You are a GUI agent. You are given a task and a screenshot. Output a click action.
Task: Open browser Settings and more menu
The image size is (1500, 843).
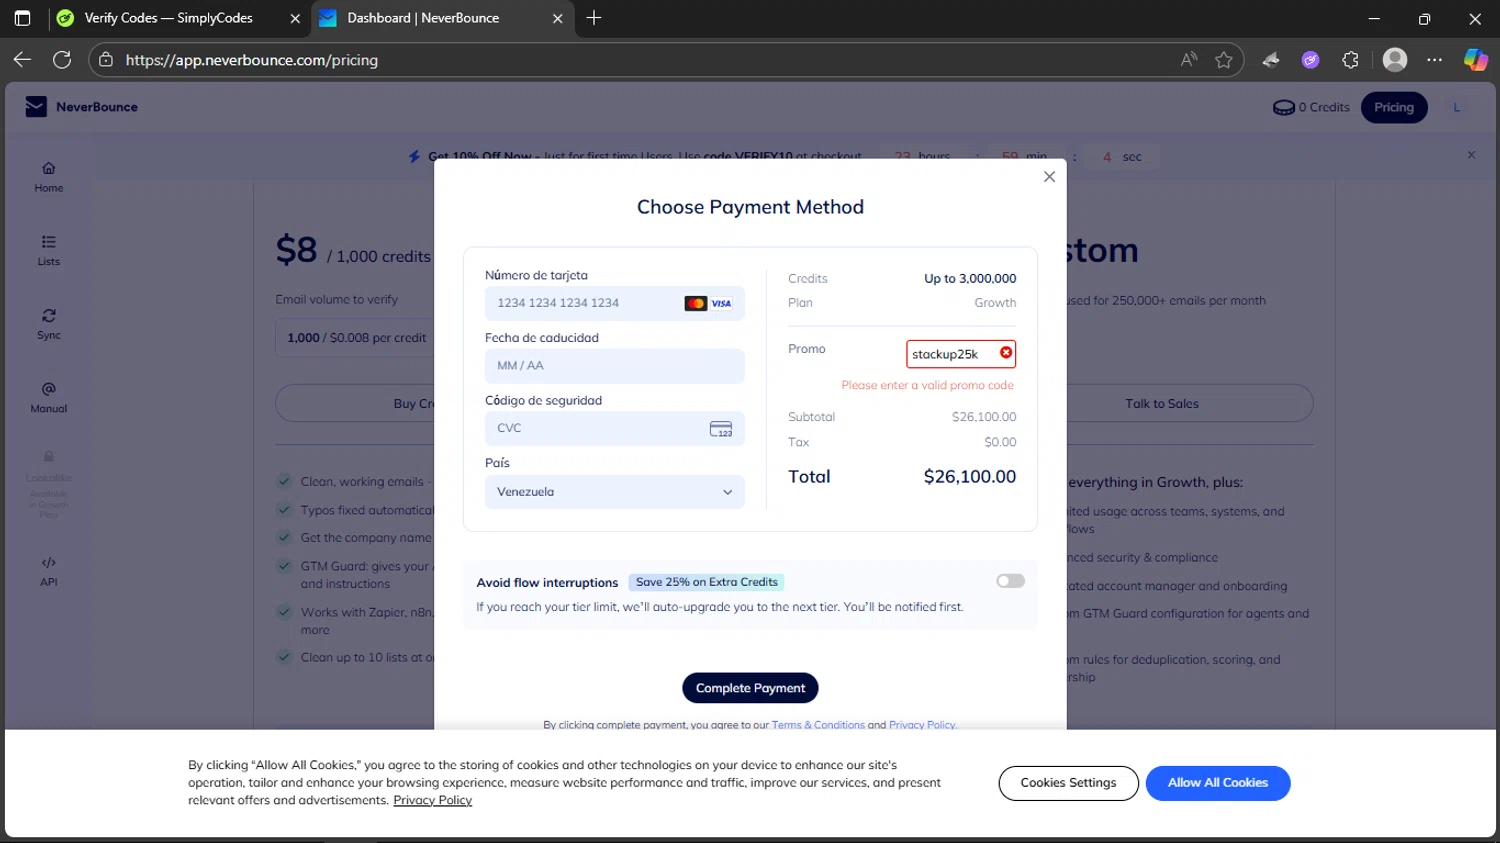1435,60
